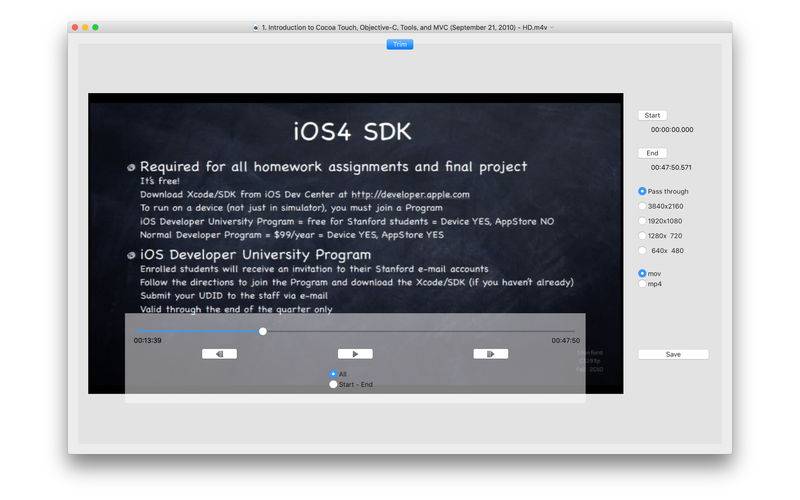Click the green zoom window button
Image resolution: width=800 pixels, height=500 pixels.
click(x=95, y=27)
